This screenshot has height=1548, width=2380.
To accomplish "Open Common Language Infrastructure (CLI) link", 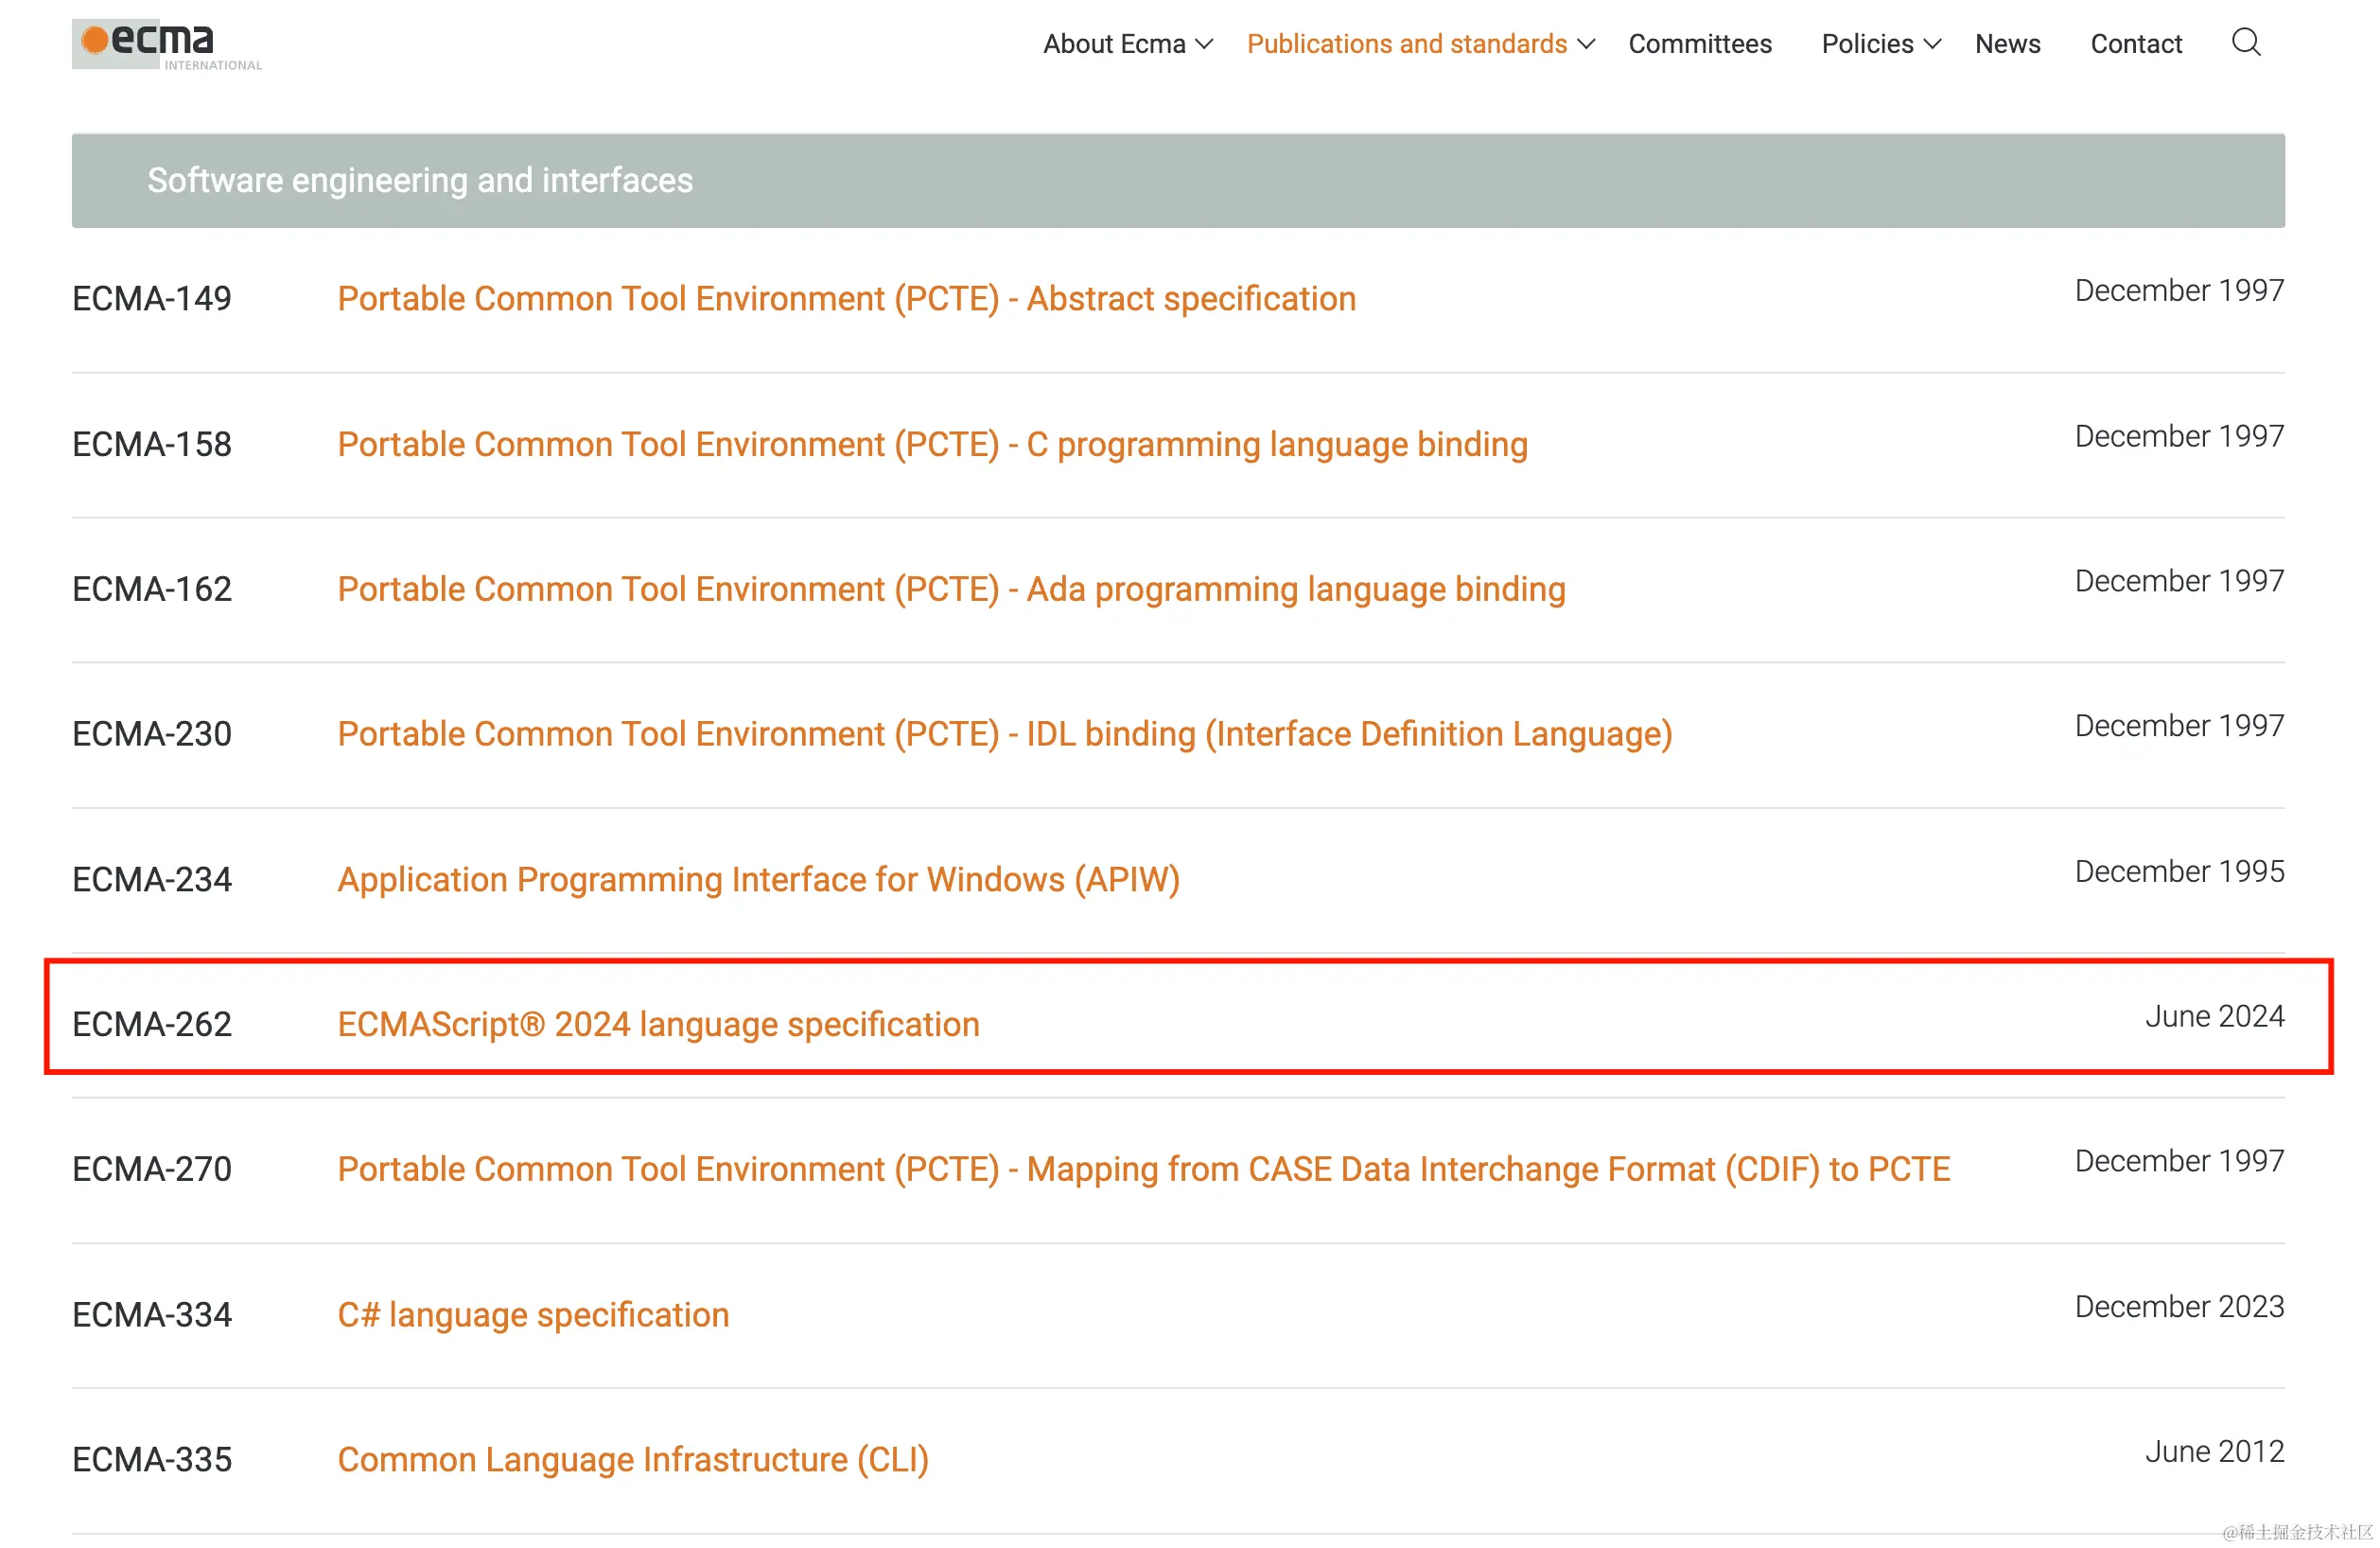I will click(633, 1459).
